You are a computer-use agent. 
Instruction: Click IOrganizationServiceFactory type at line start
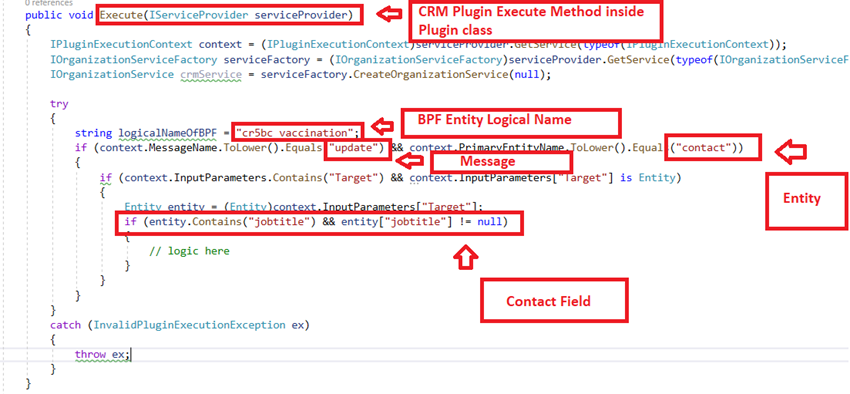pyautogui.click(x=133, y=60)
